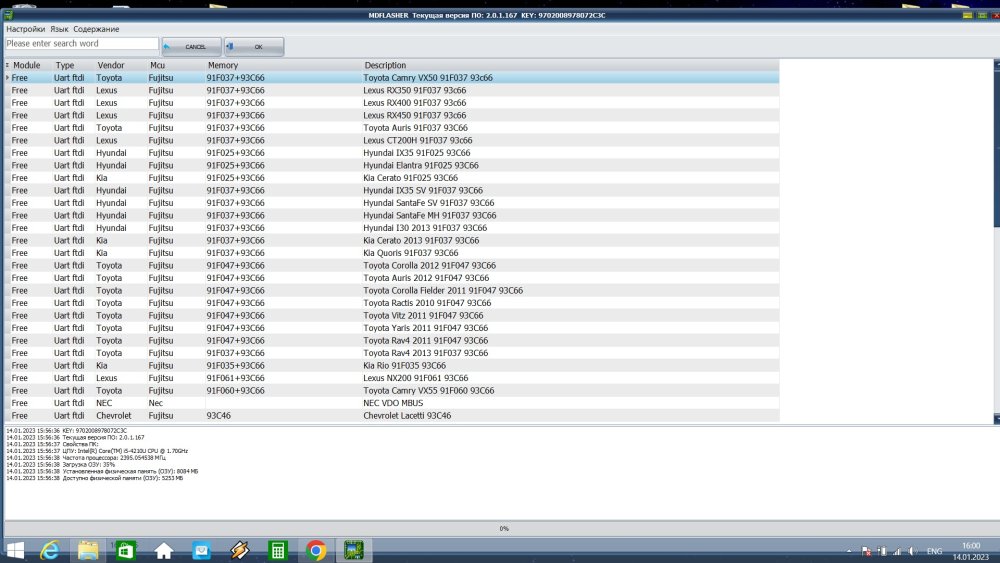Sort the list by Vendor column header

(111, 65)
